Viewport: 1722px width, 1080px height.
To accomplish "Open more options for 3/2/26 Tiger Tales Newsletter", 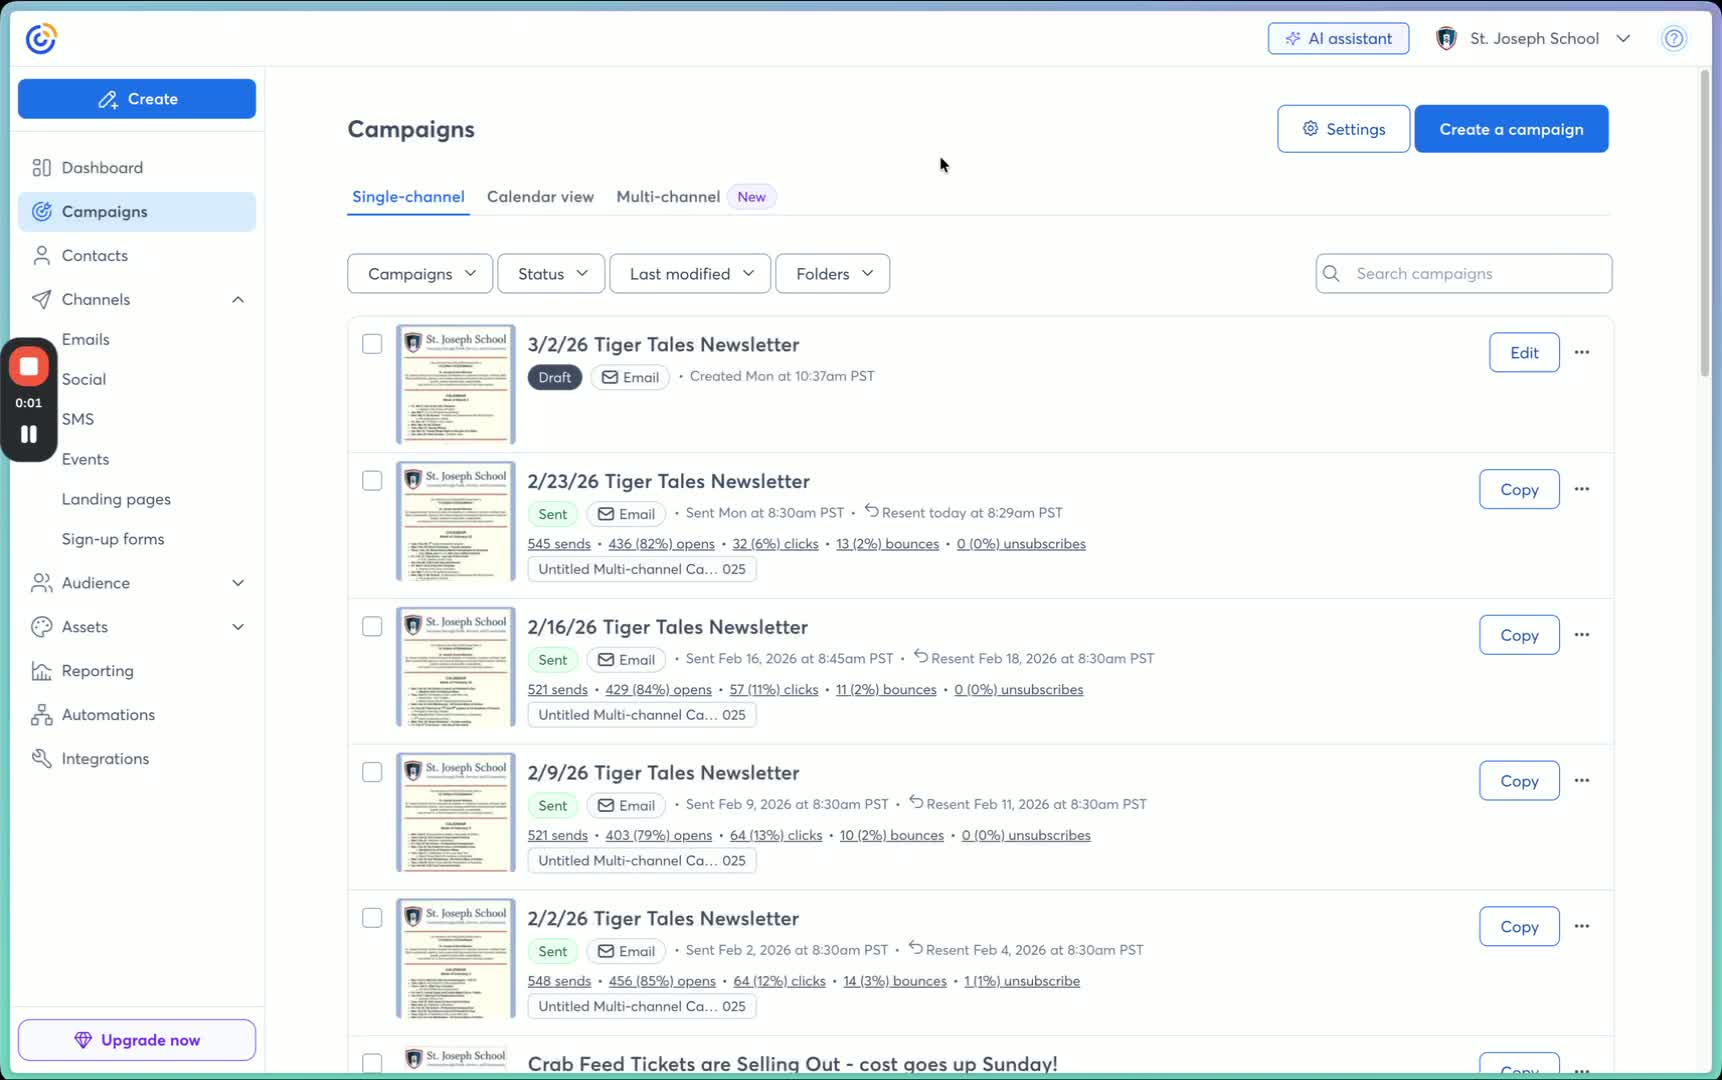I will point(1581,352).
